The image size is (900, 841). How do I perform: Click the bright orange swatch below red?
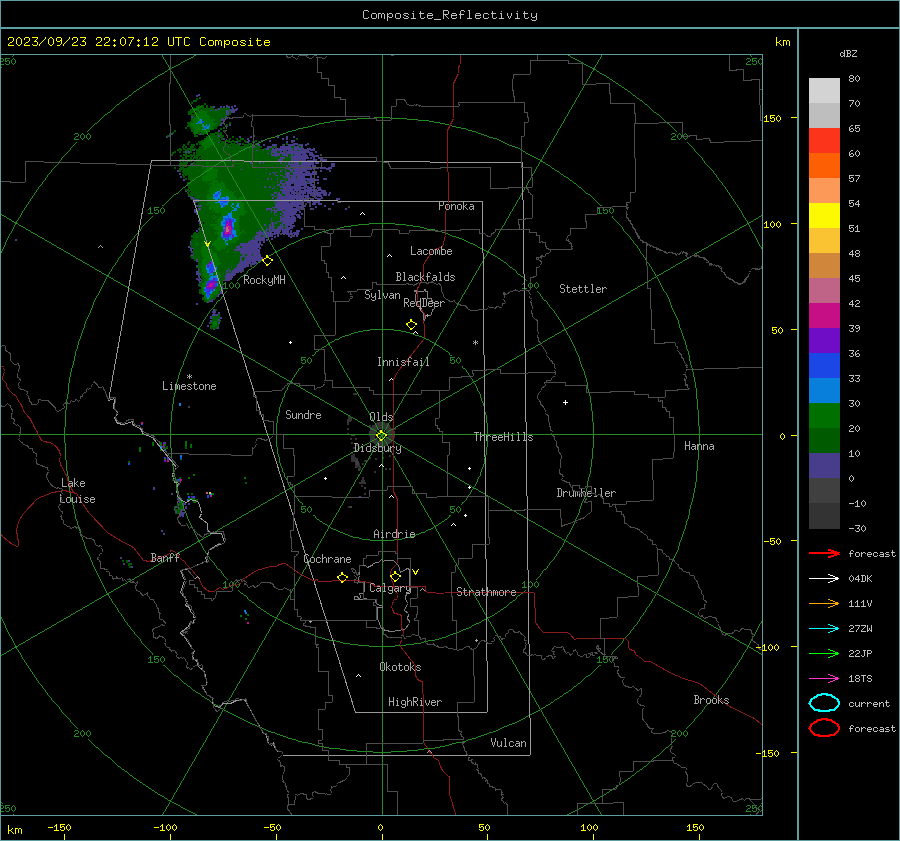click(824, 166)
